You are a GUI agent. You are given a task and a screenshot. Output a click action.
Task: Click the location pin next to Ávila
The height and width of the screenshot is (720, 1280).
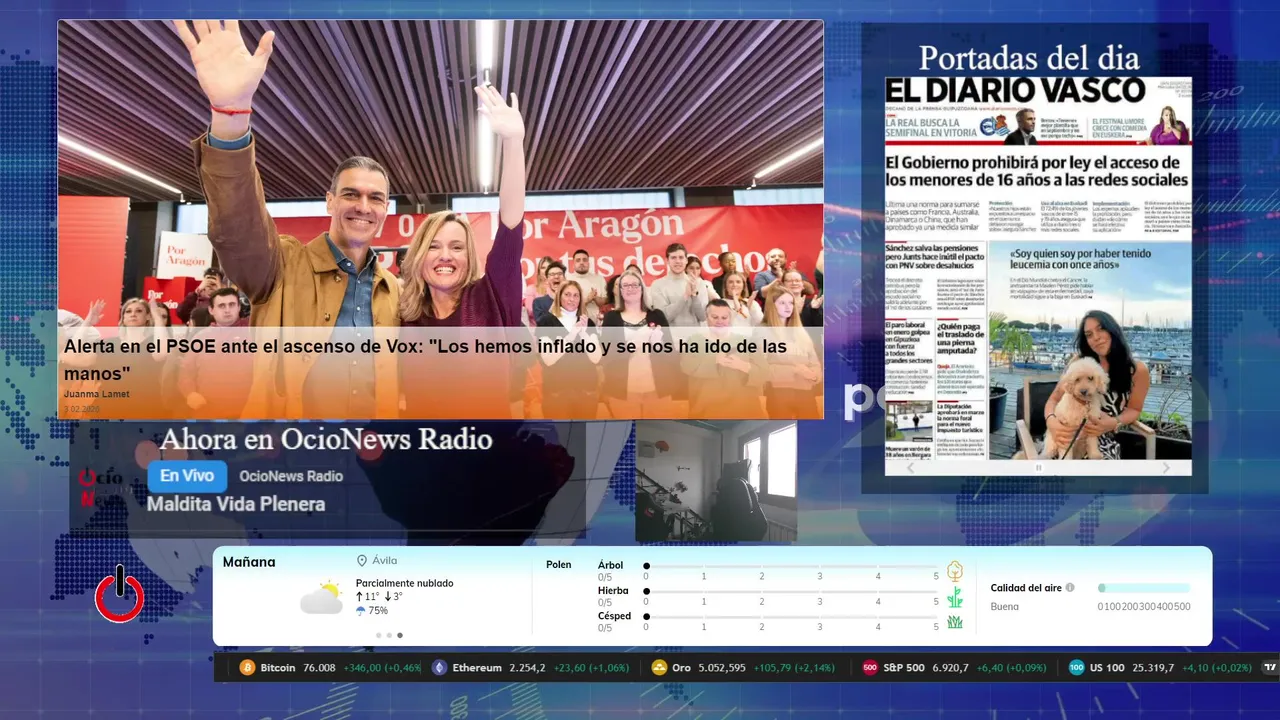coord(362,561)
